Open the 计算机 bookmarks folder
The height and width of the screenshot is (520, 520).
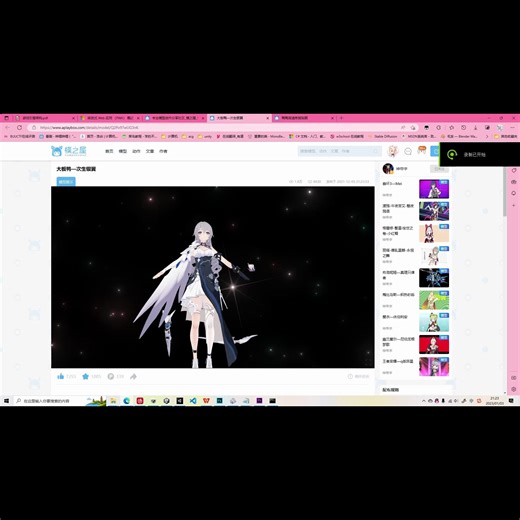170,136
